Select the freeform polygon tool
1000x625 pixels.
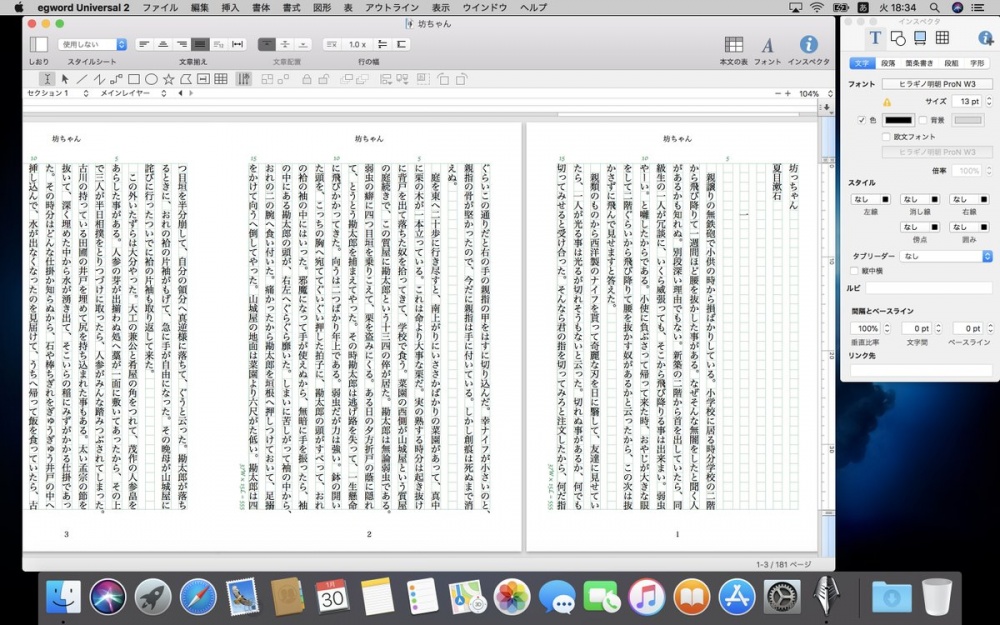(186, 79)
